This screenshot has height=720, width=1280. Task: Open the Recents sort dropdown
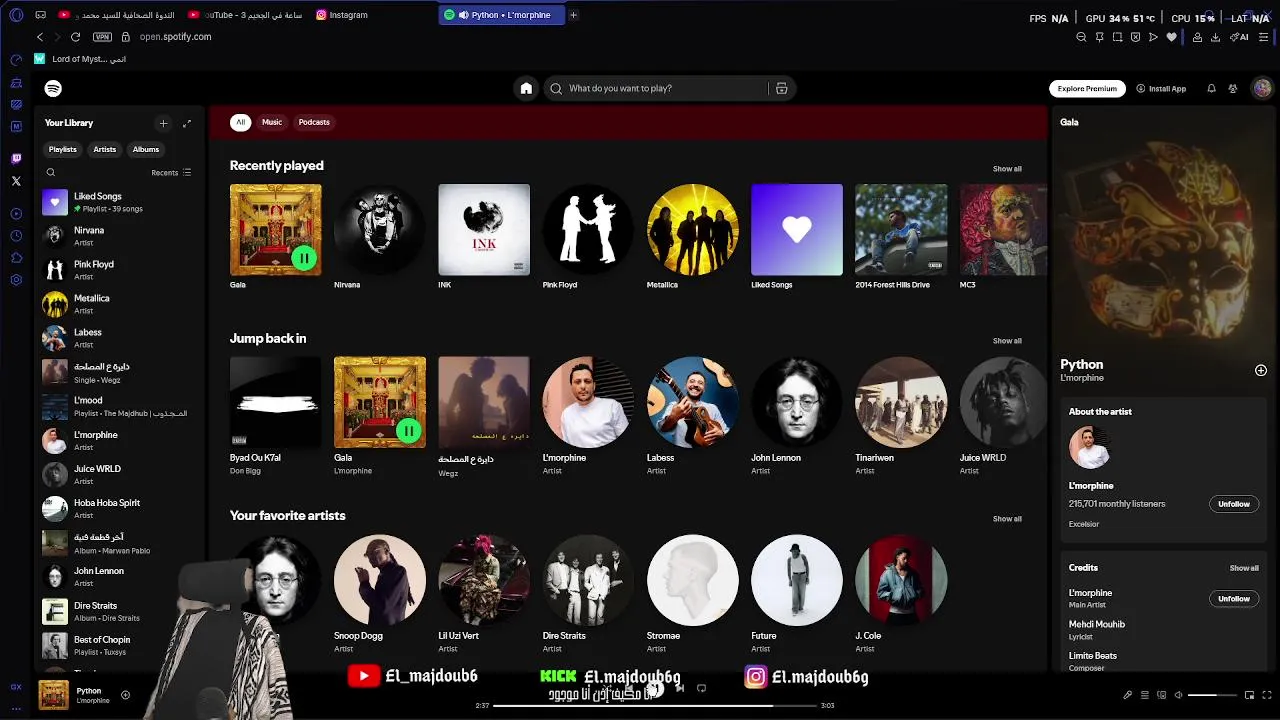171,172
